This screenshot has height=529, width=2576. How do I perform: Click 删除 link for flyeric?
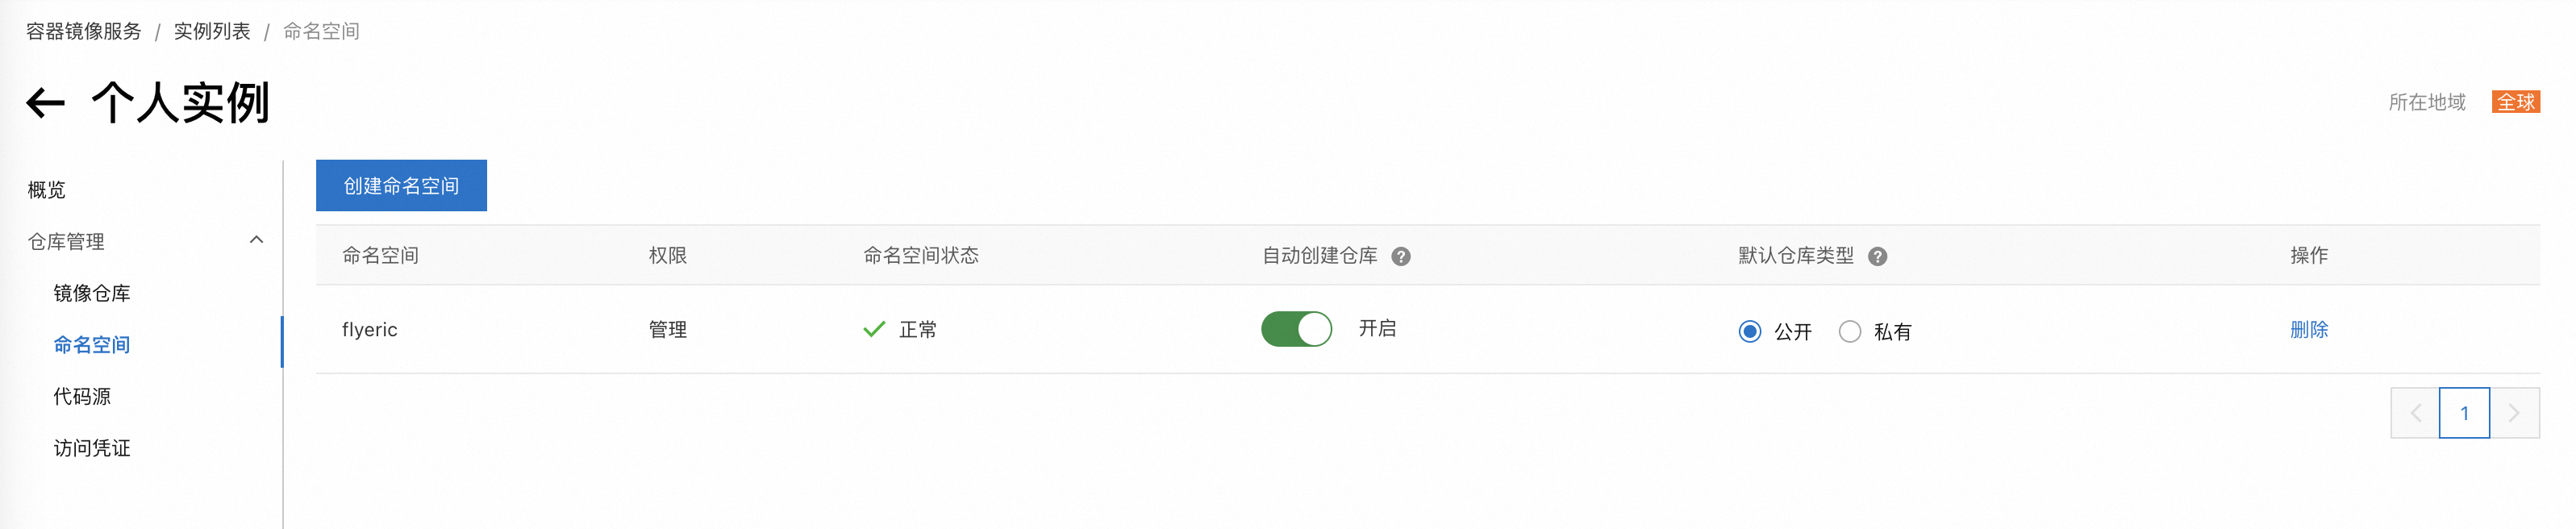click(x=2308, y=329)
